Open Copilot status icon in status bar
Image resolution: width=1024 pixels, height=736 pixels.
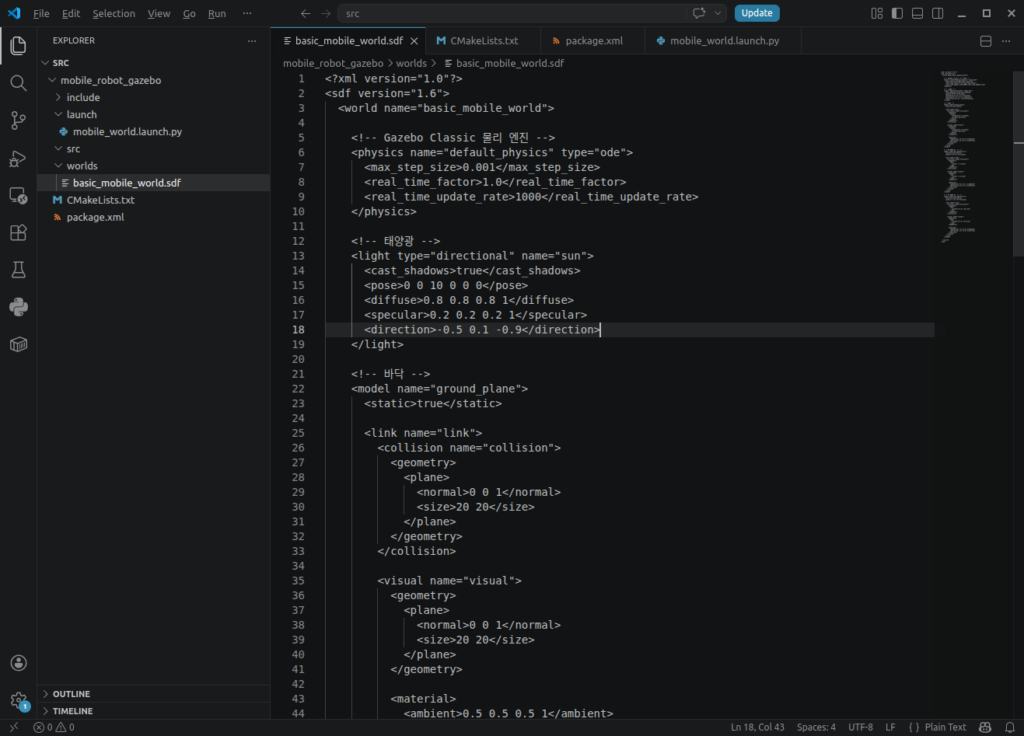coord(985,727)
